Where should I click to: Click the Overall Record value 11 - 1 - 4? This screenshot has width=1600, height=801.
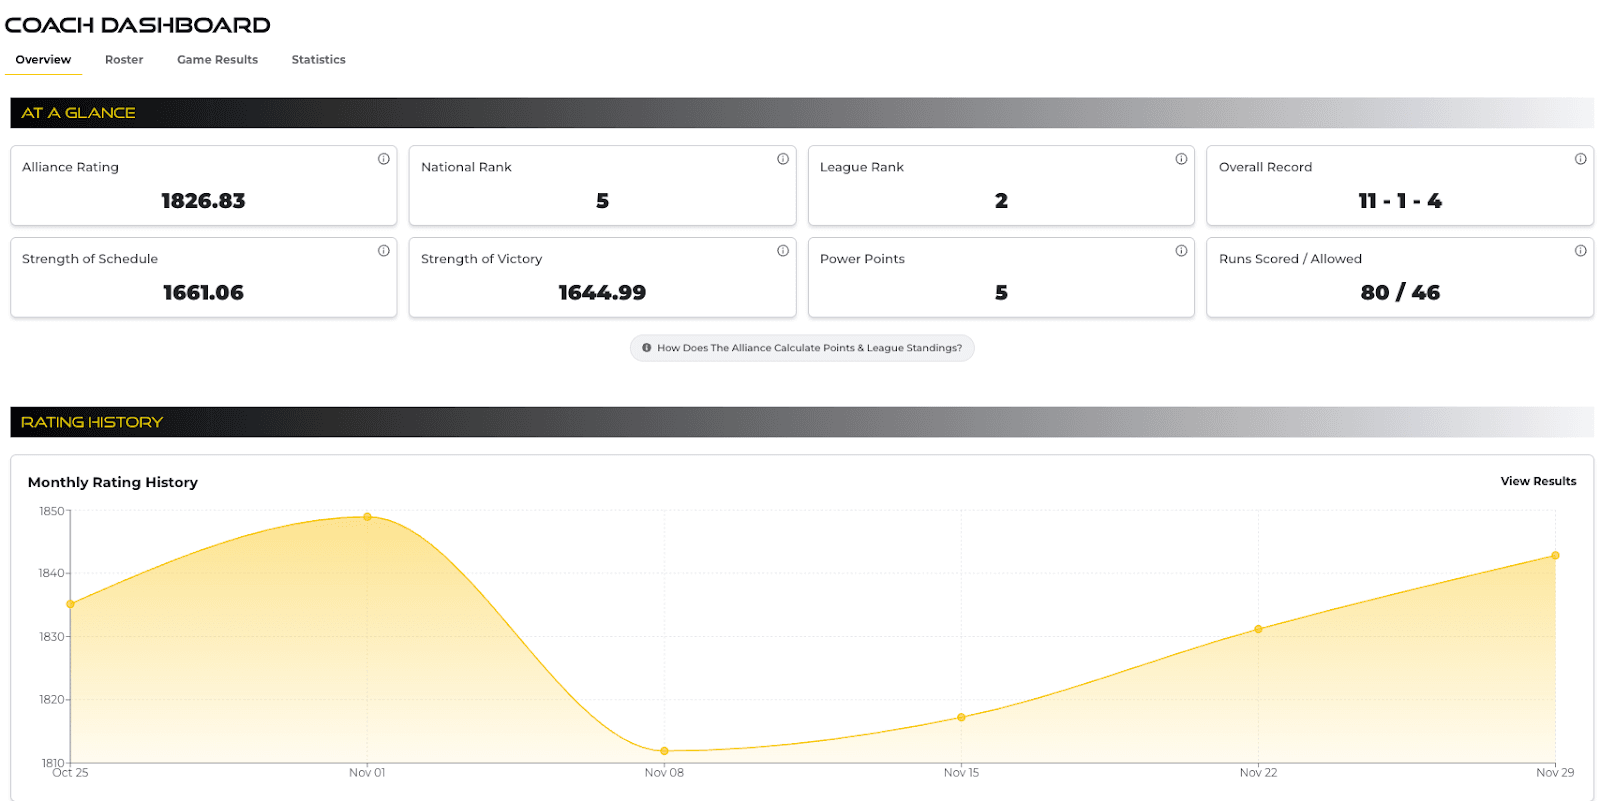(1400, 201)
